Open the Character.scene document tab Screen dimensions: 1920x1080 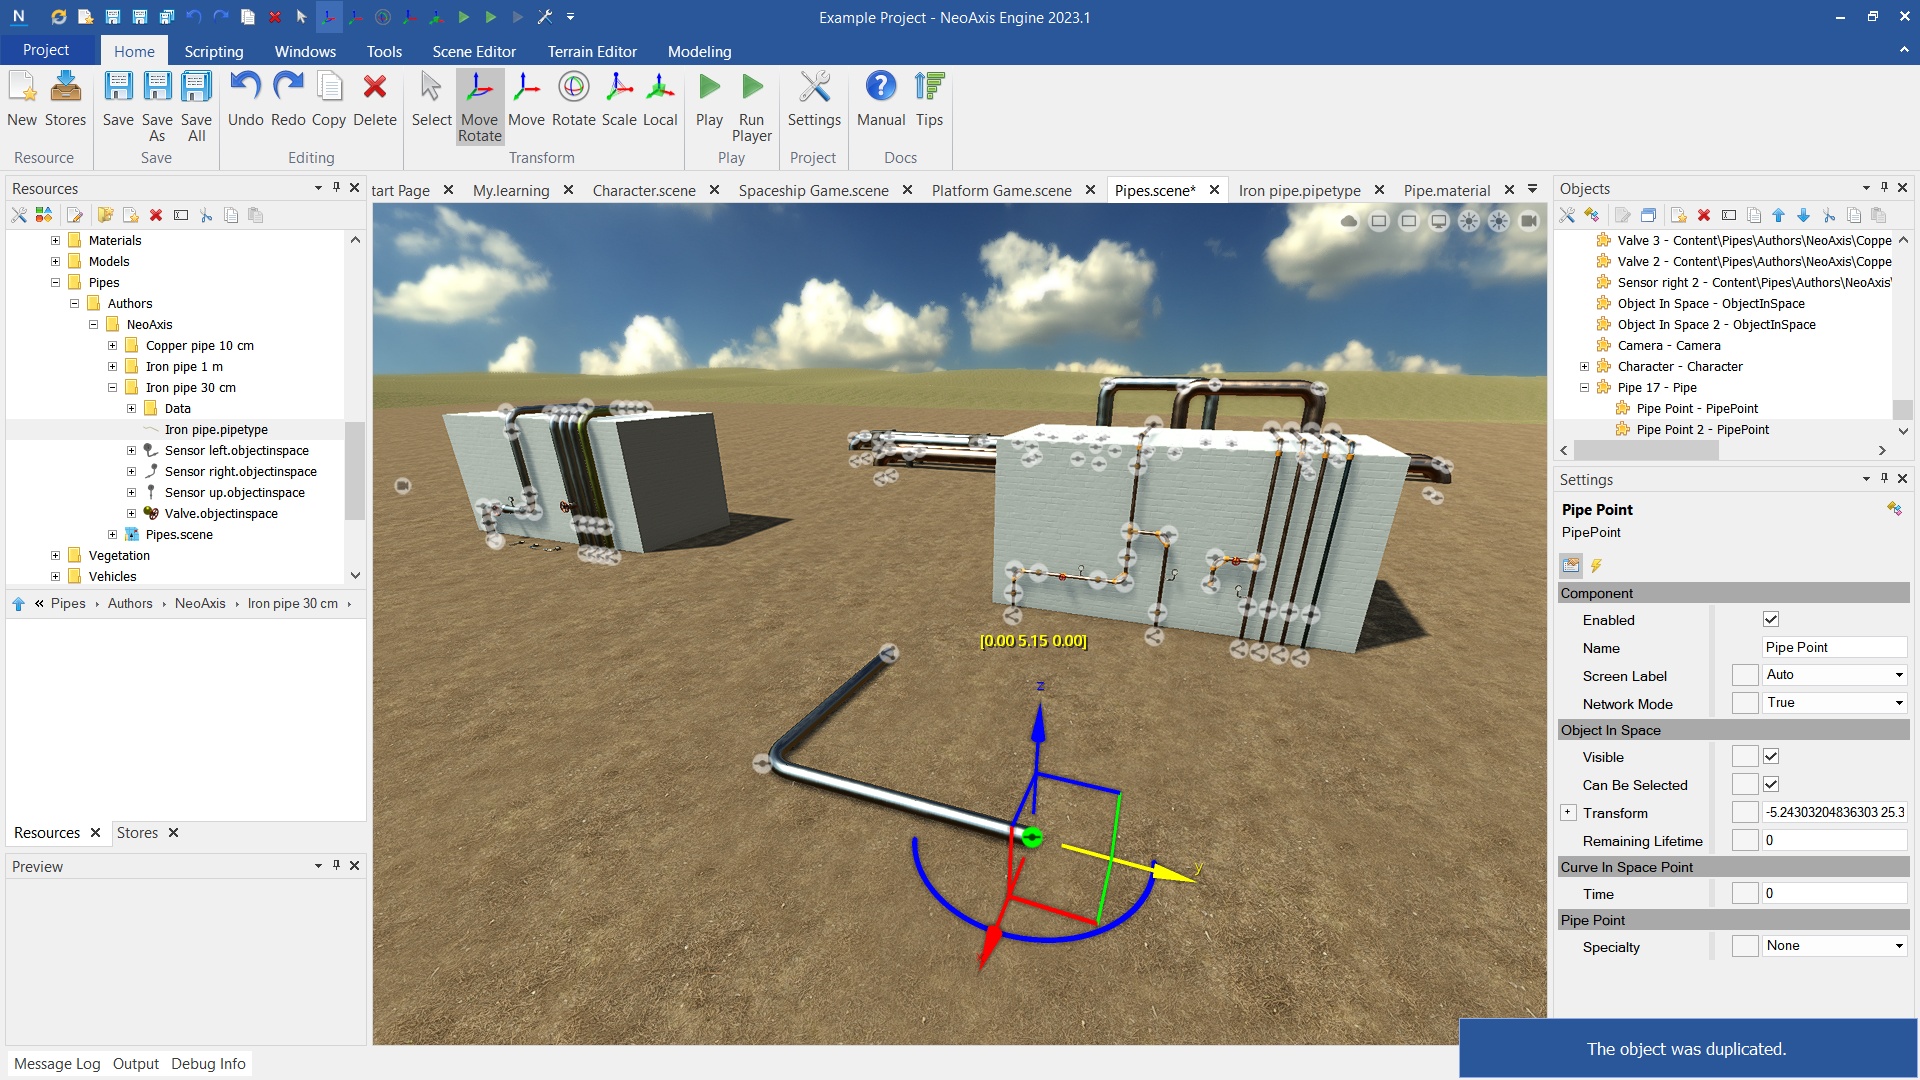[643, 190]
